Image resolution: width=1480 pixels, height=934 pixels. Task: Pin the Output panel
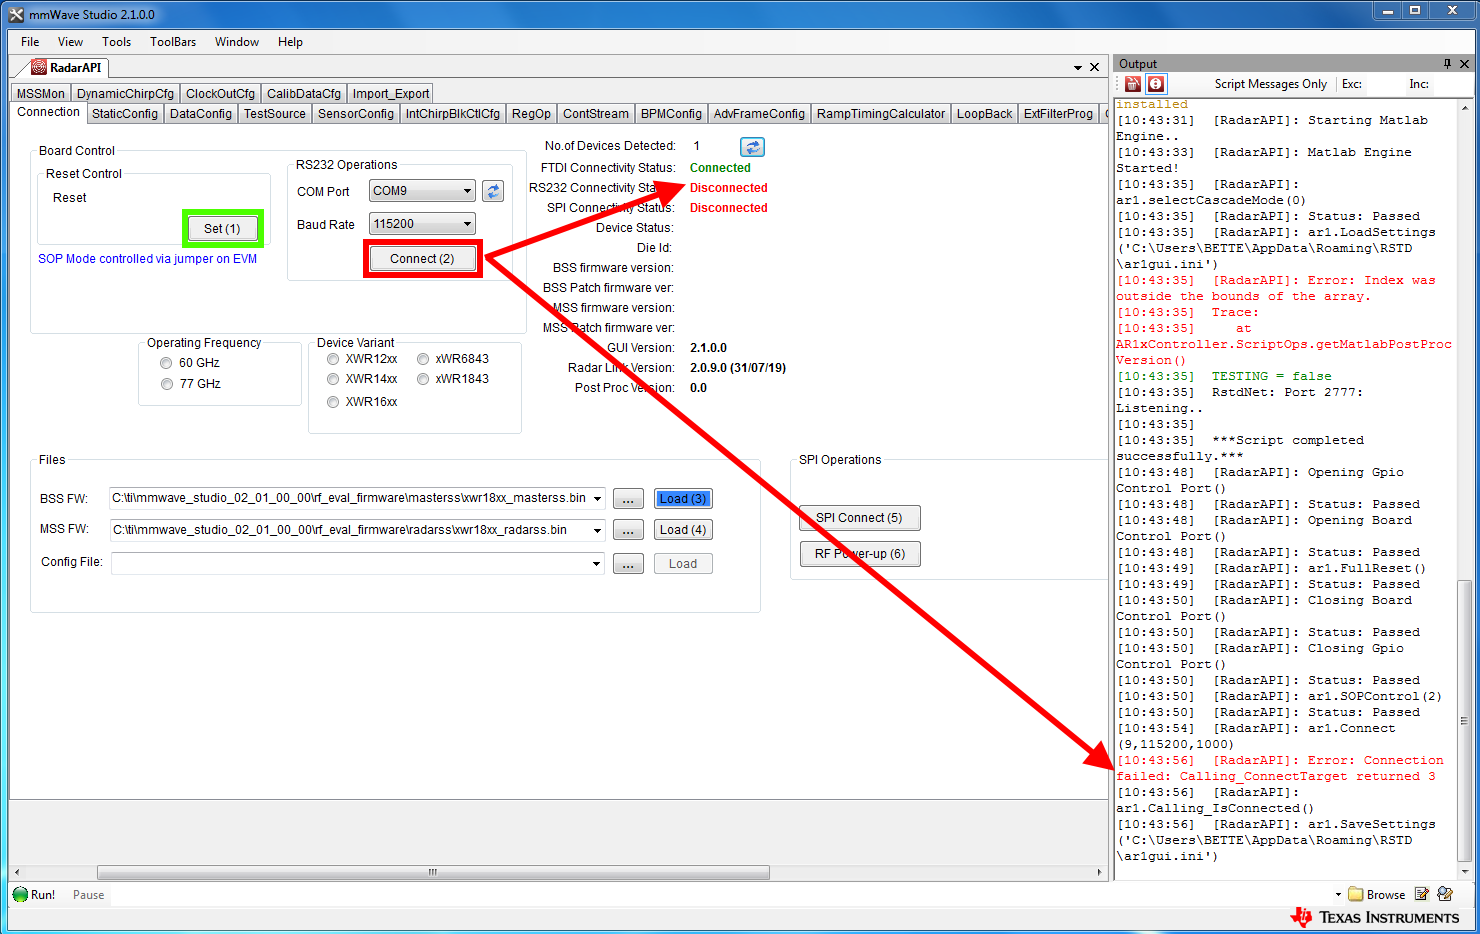coord(1446,63)
